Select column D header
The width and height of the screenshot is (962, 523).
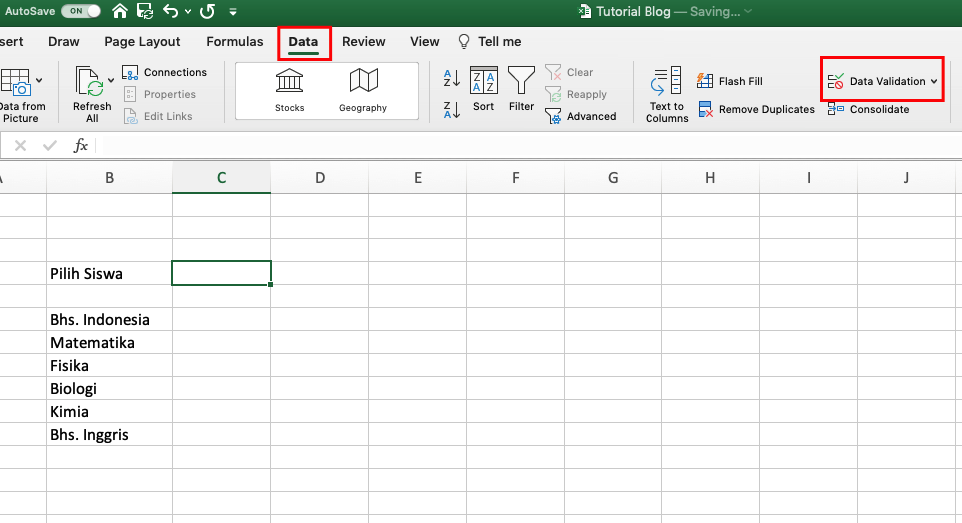(x=320, y=178)
